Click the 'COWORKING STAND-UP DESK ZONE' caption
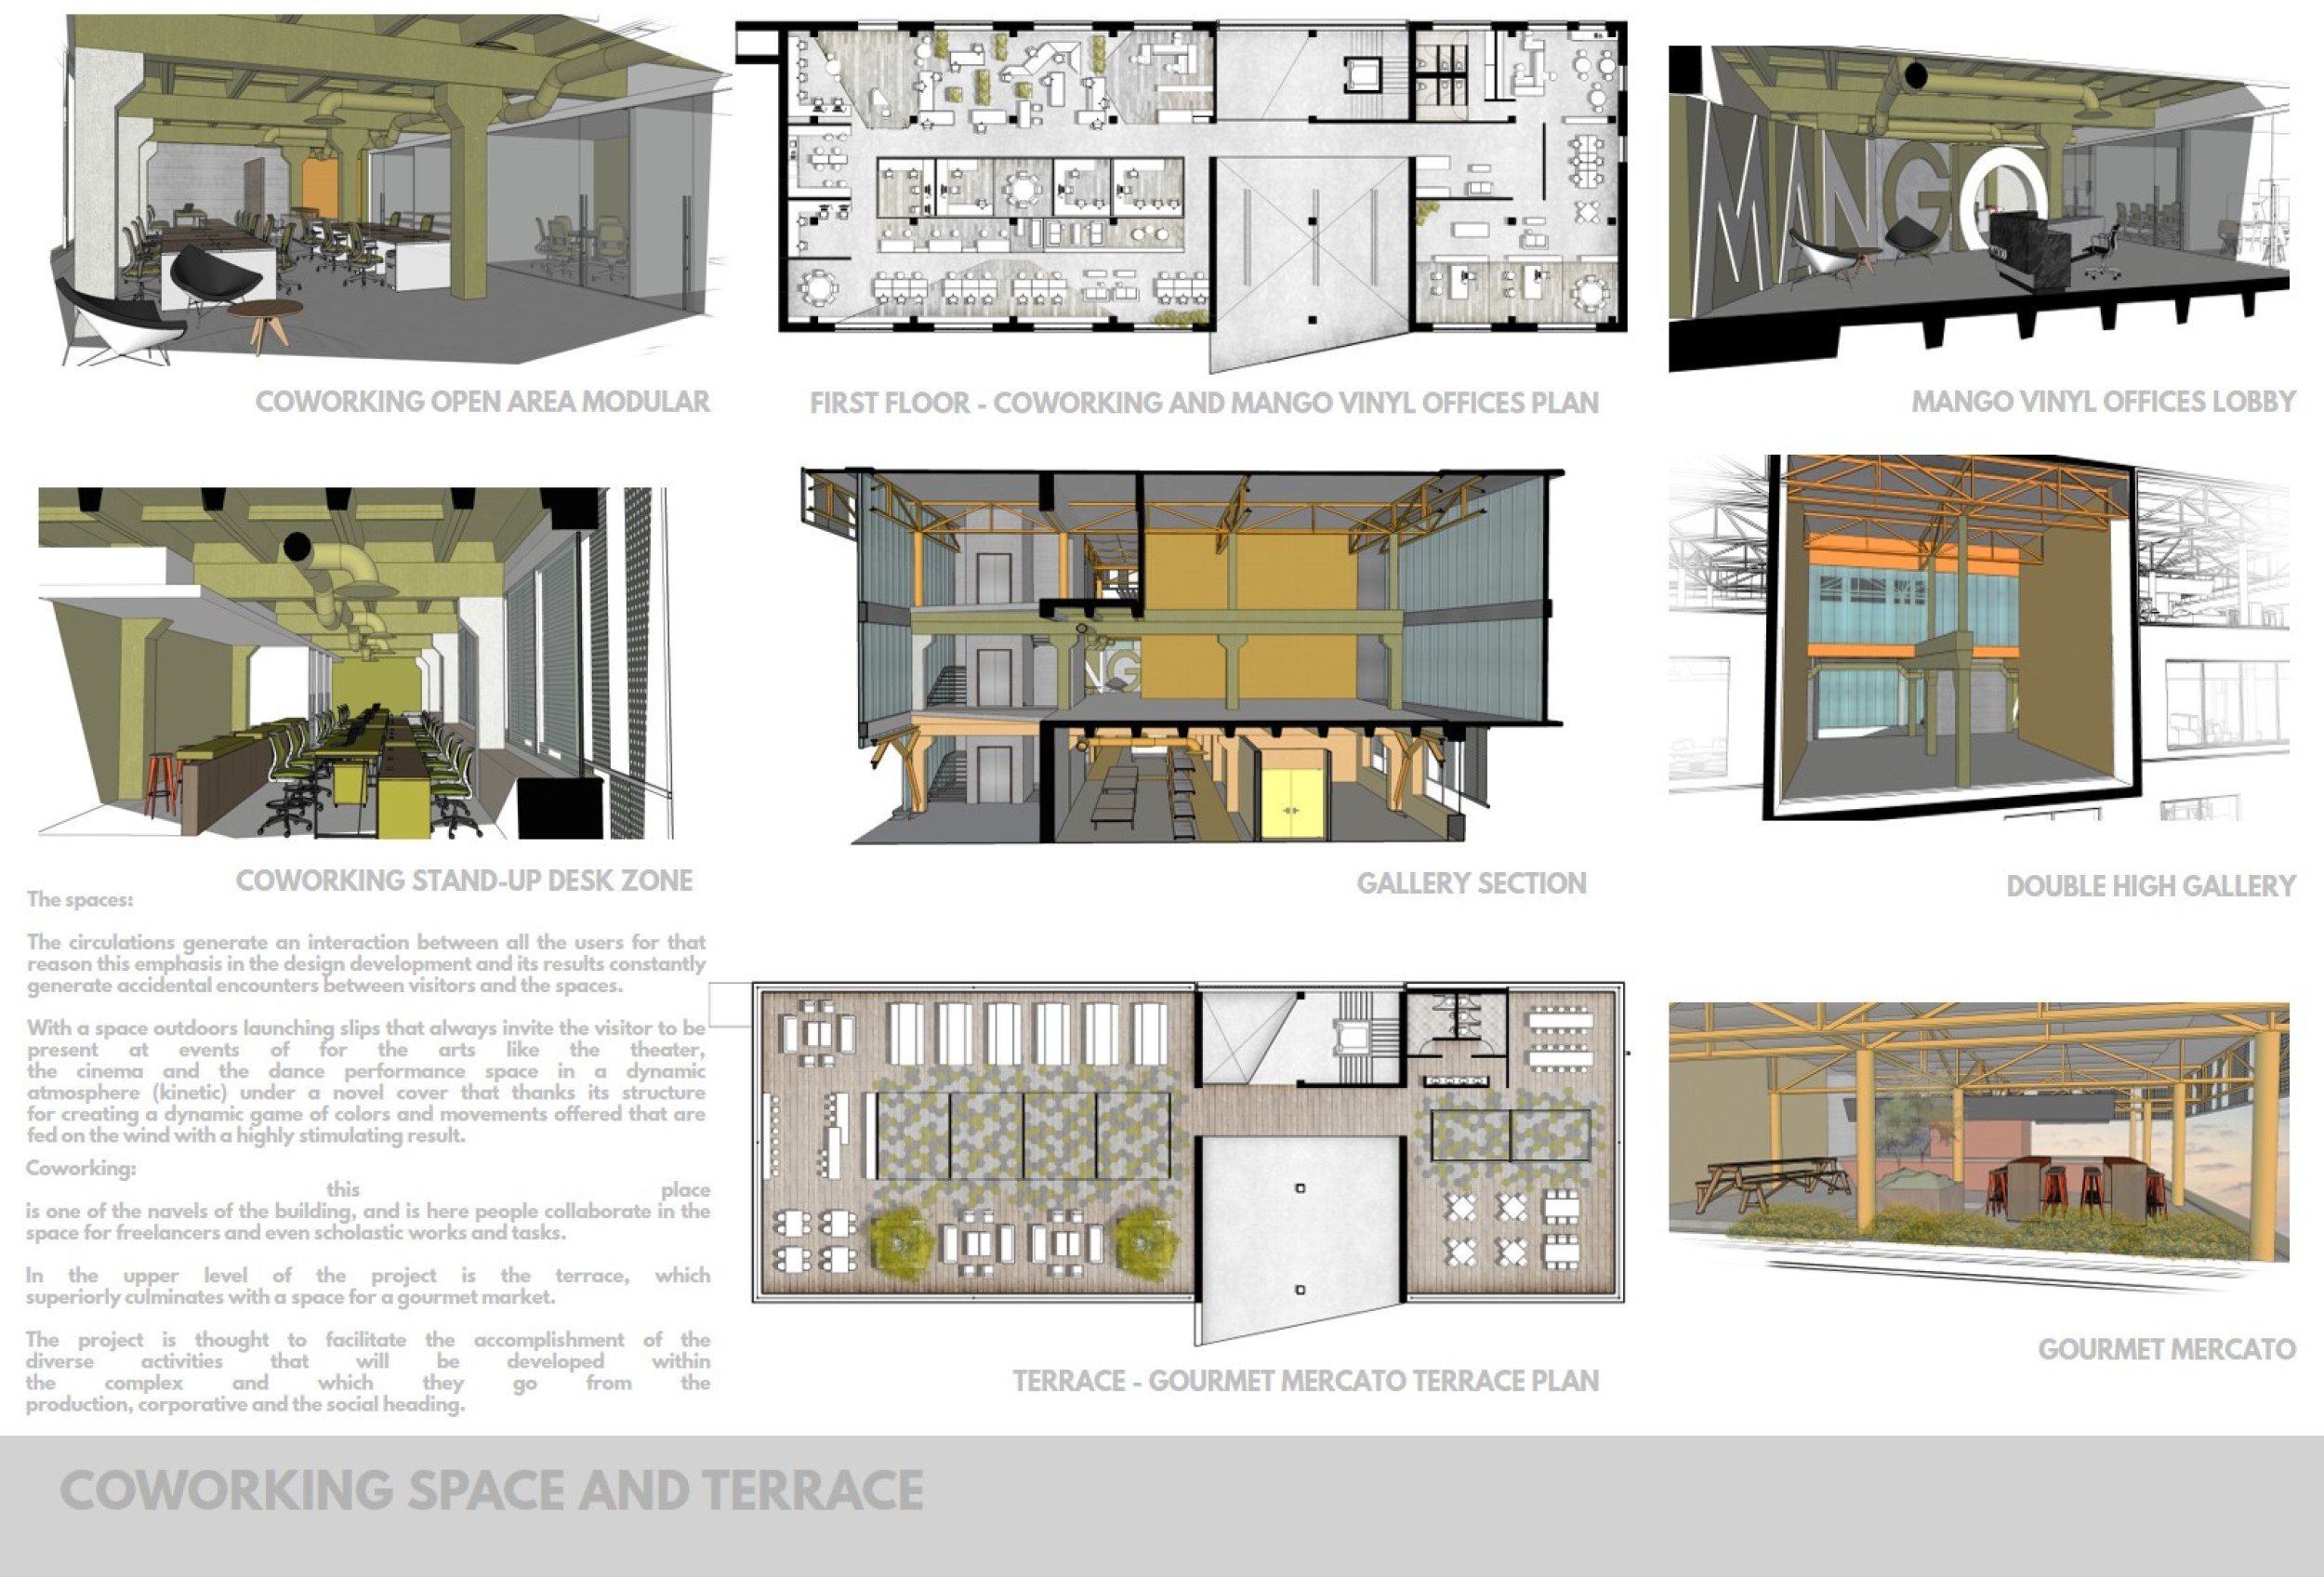 tap(464, 881)
